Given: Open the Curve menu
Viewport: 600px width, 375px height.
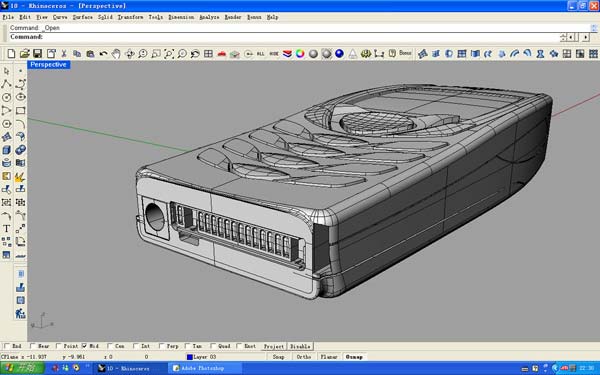Looking at the screenshot, I should [x=60, y=17].
